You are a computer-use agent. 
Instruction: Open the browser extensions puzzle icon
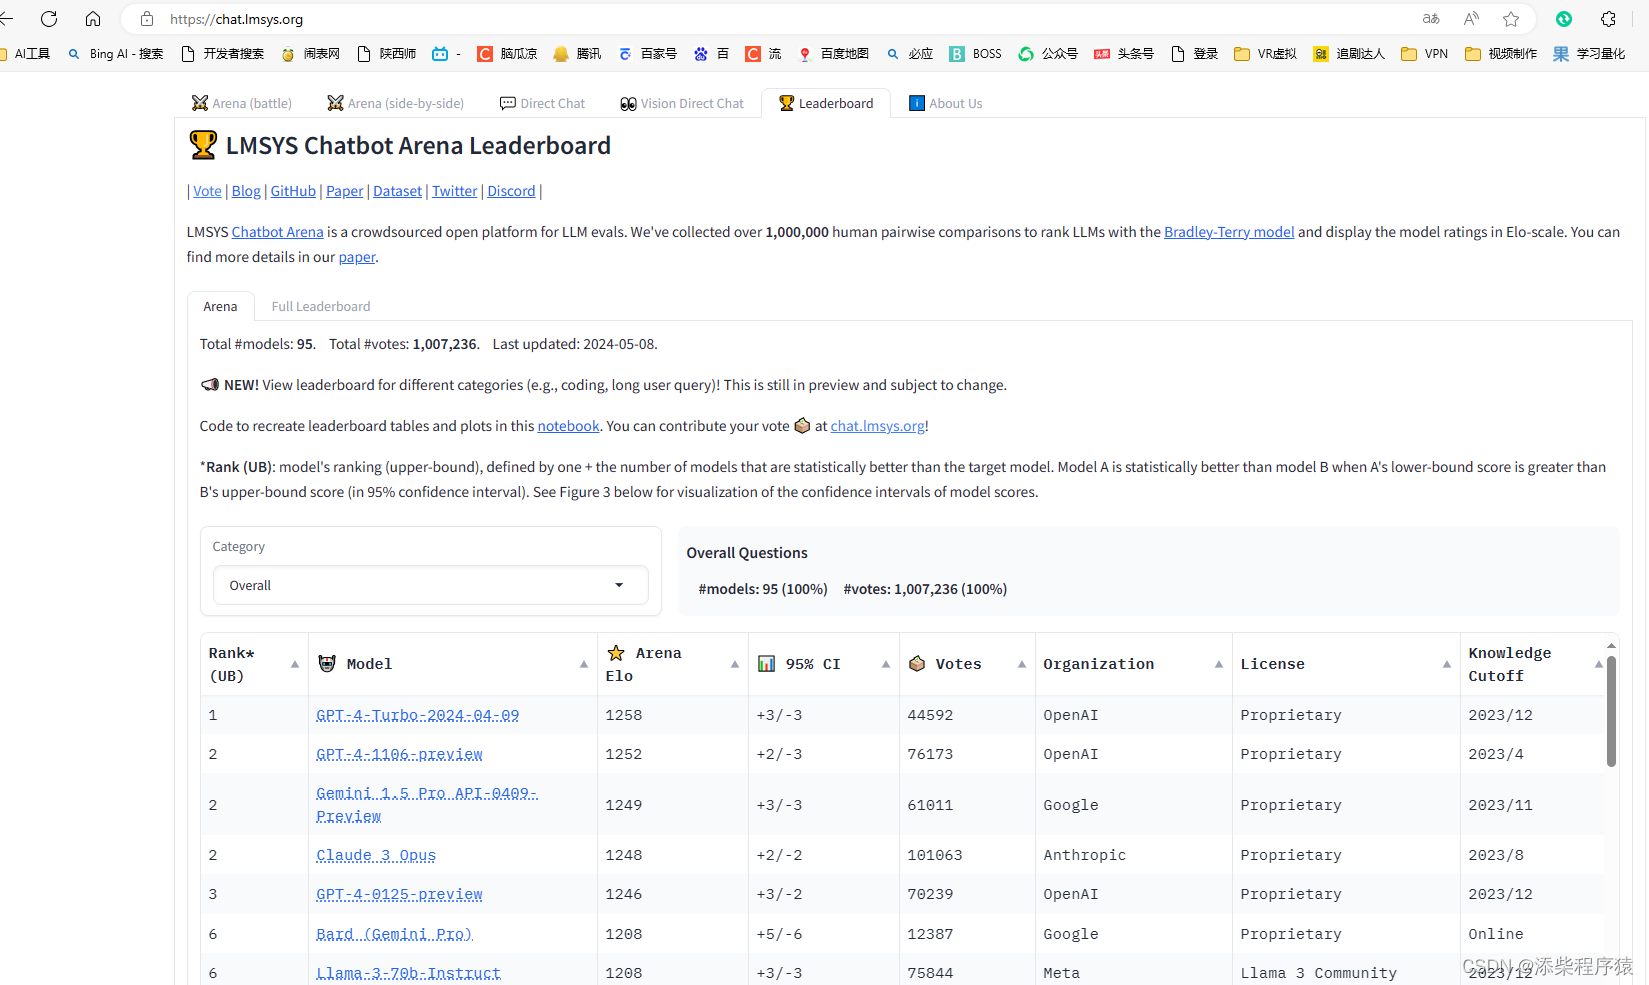tap(1608, 19)
